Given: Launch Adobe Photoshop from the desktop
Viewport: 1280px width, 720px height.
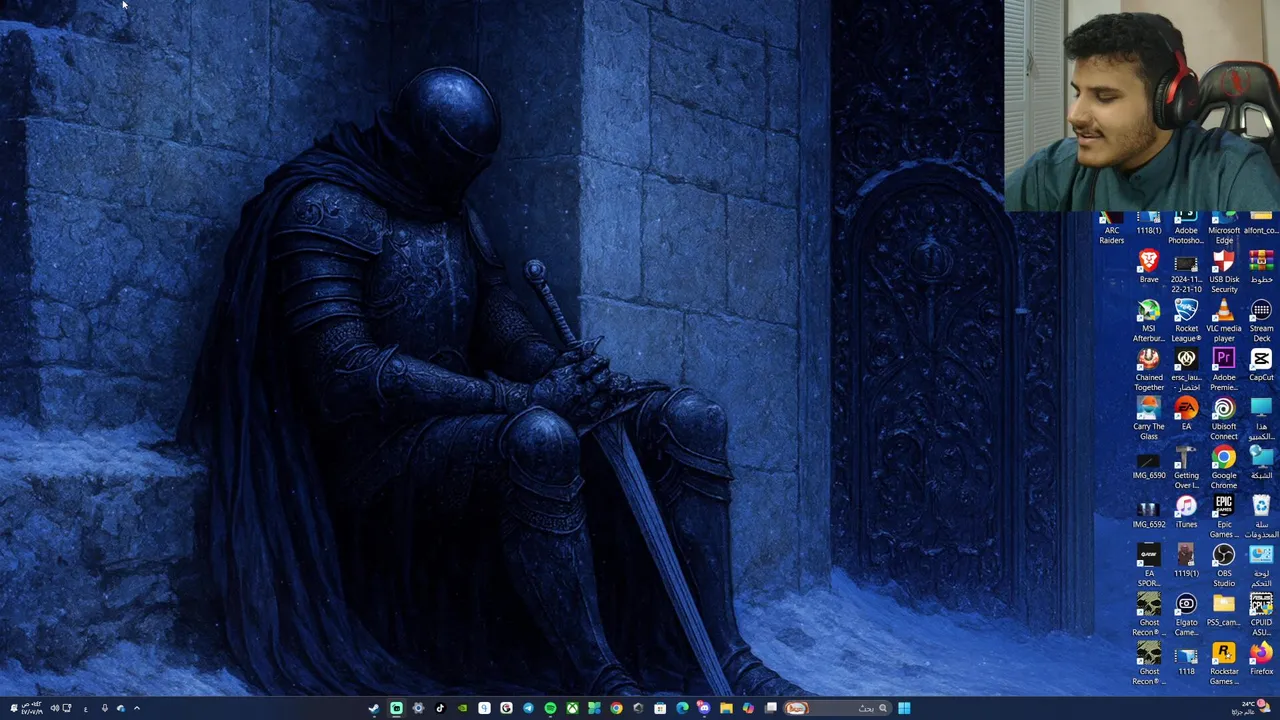Looking at the screenshot, I should [1186, 230].
